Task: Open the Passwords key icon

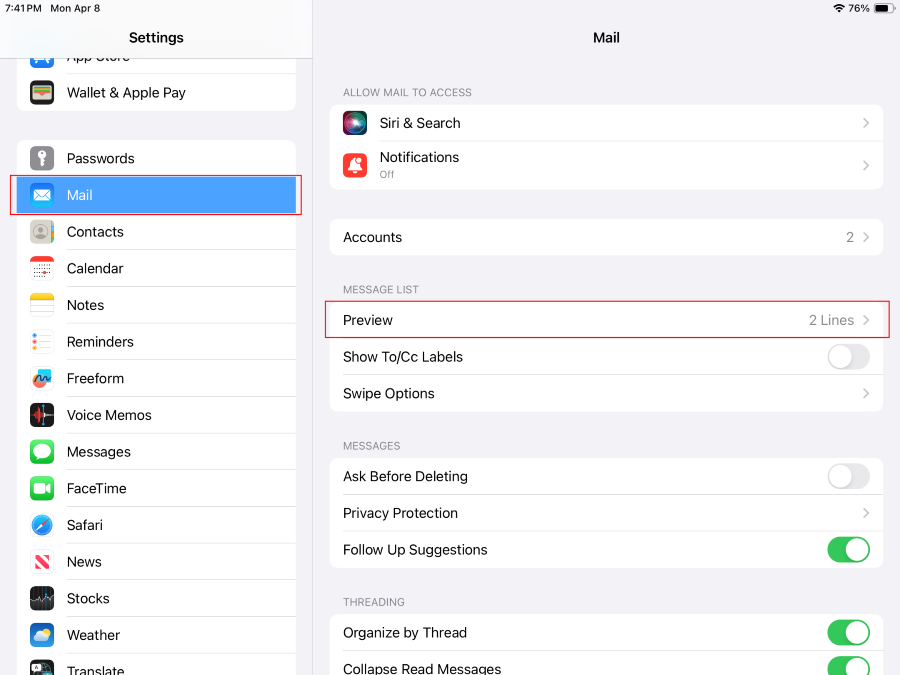Action: (42, 158)
